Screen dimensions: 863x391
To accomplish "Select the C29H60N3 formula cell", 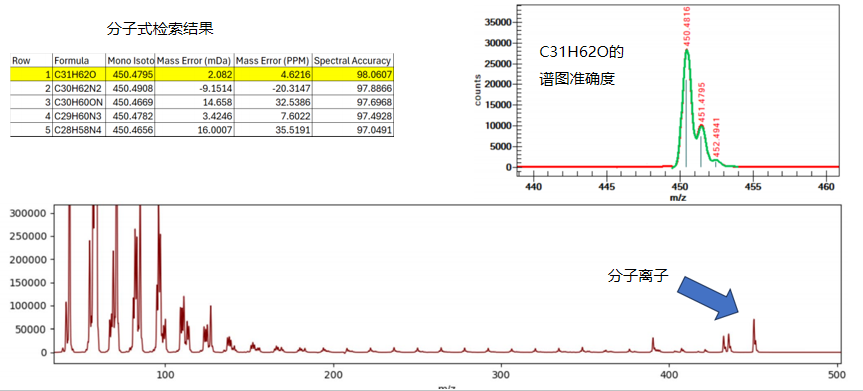I will point(79,116).
